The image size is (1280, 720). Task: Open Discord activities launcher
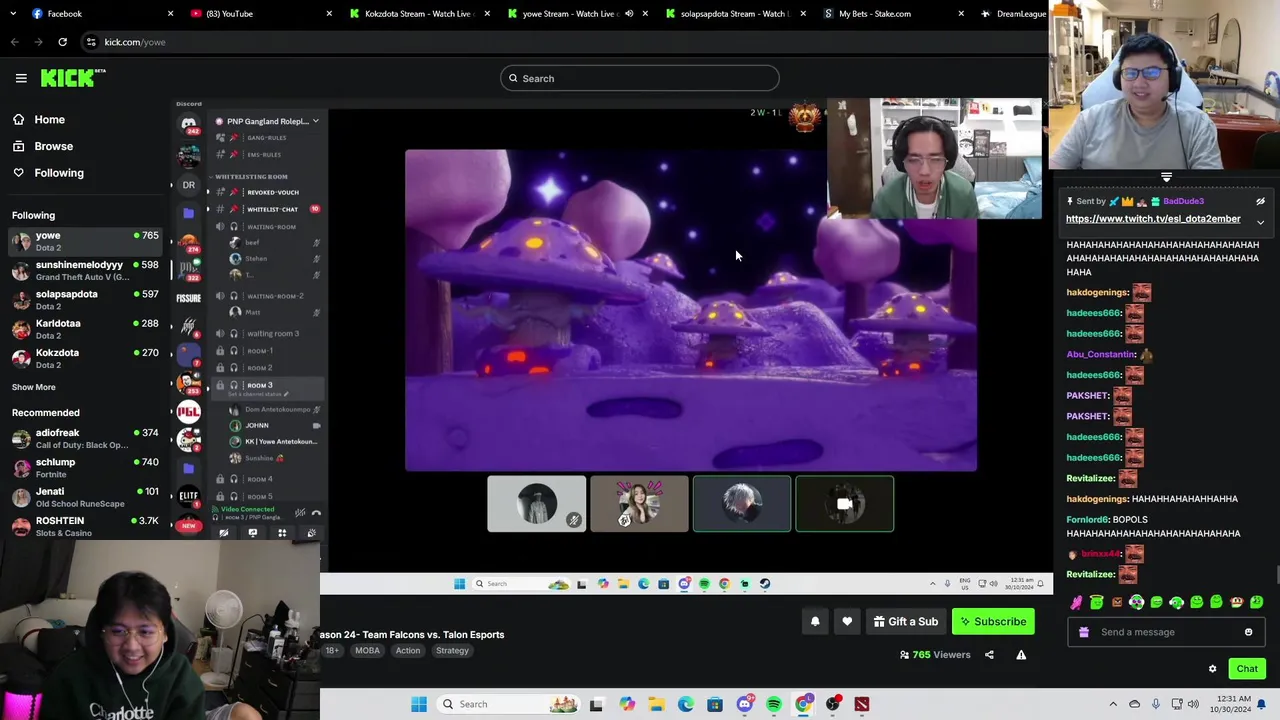(282, 533)
